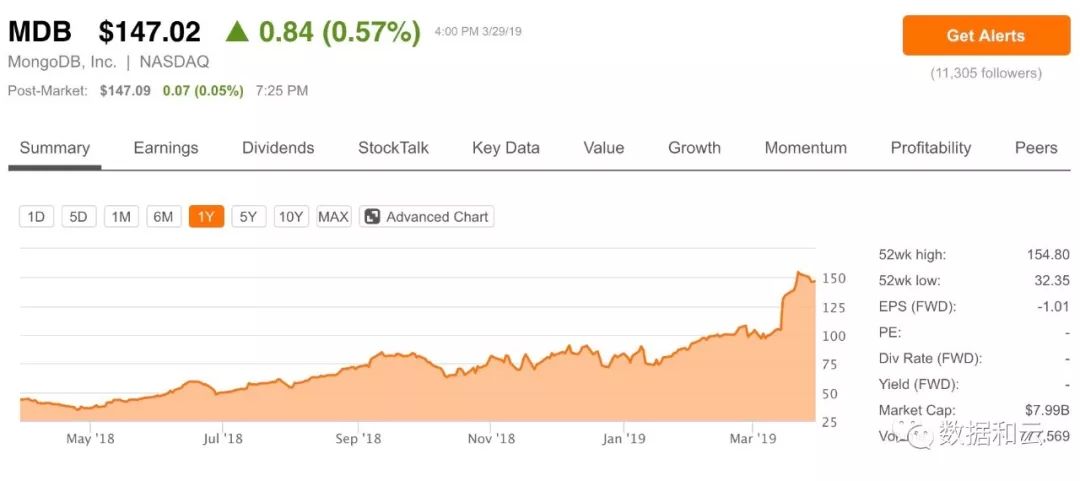Select the 1D time range

point(36,217)
